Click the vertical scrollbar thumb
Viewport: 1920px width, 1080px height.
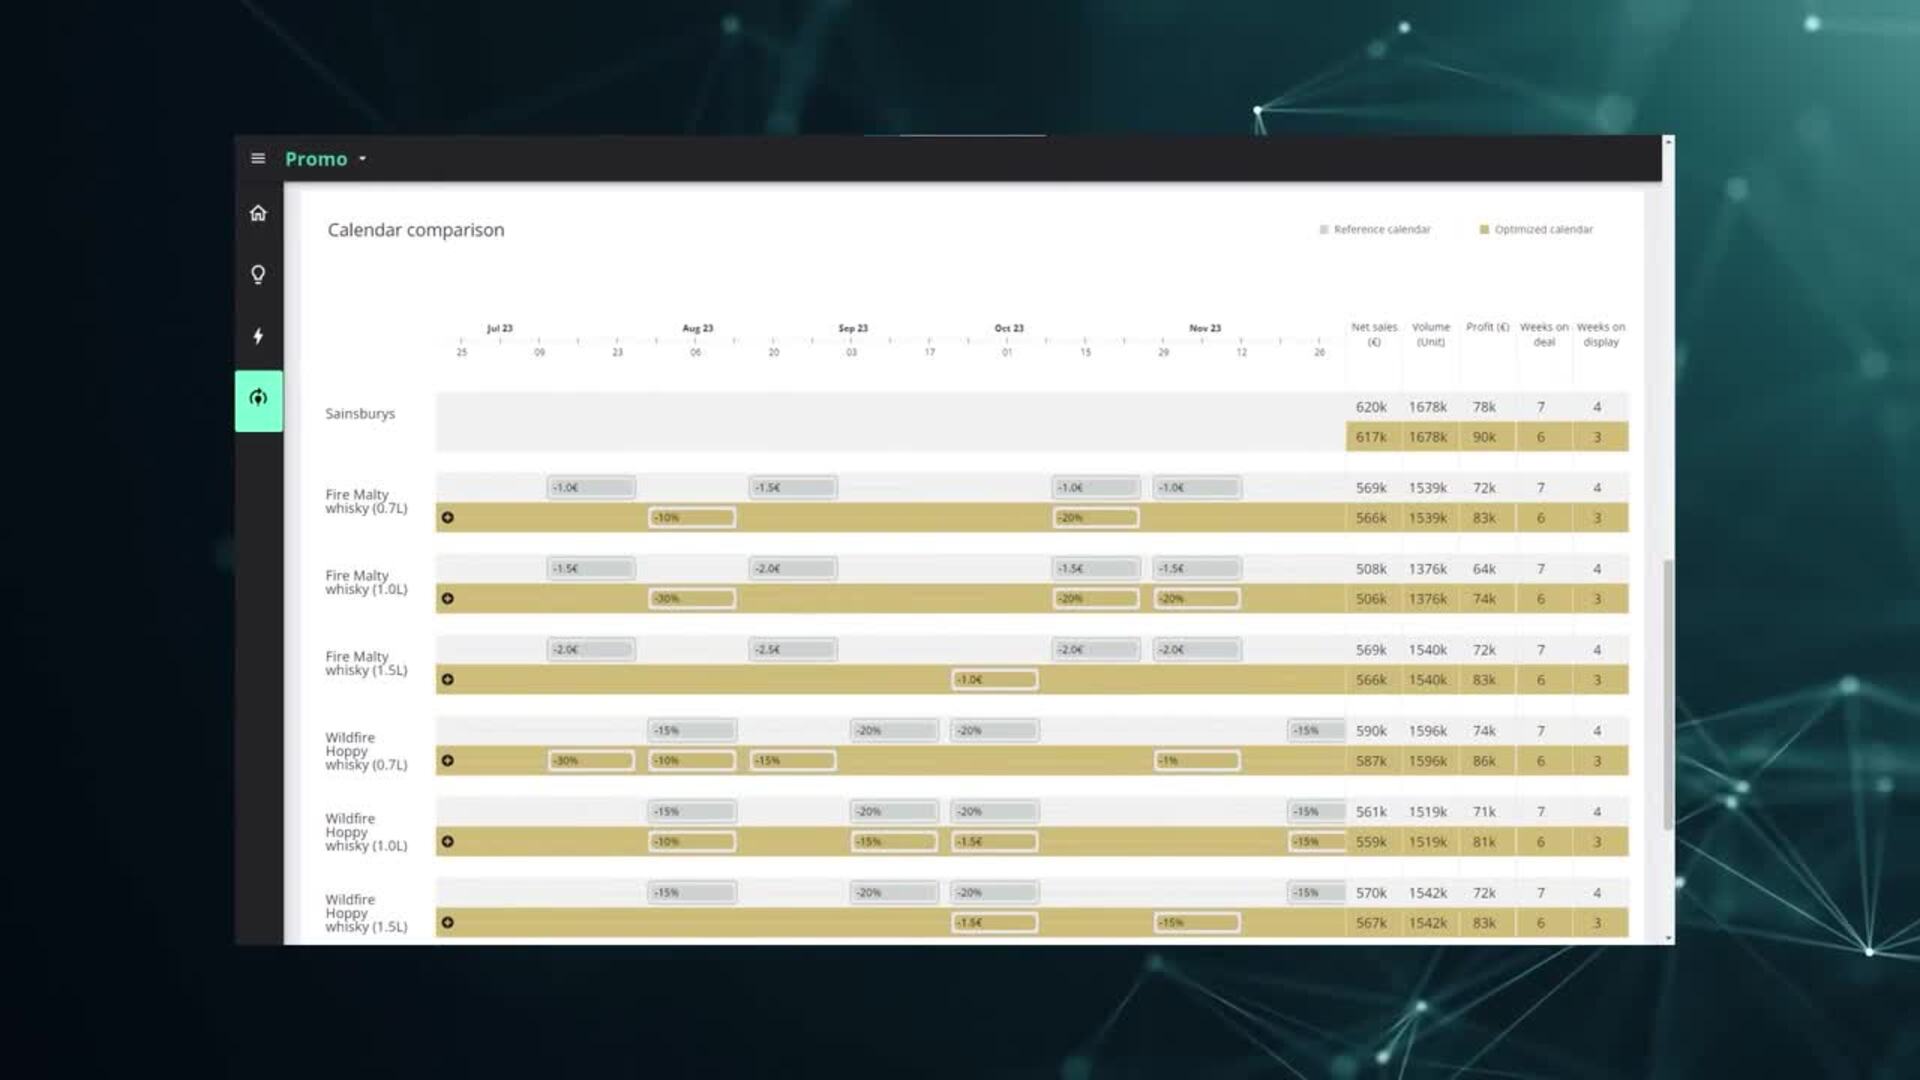1667,694
